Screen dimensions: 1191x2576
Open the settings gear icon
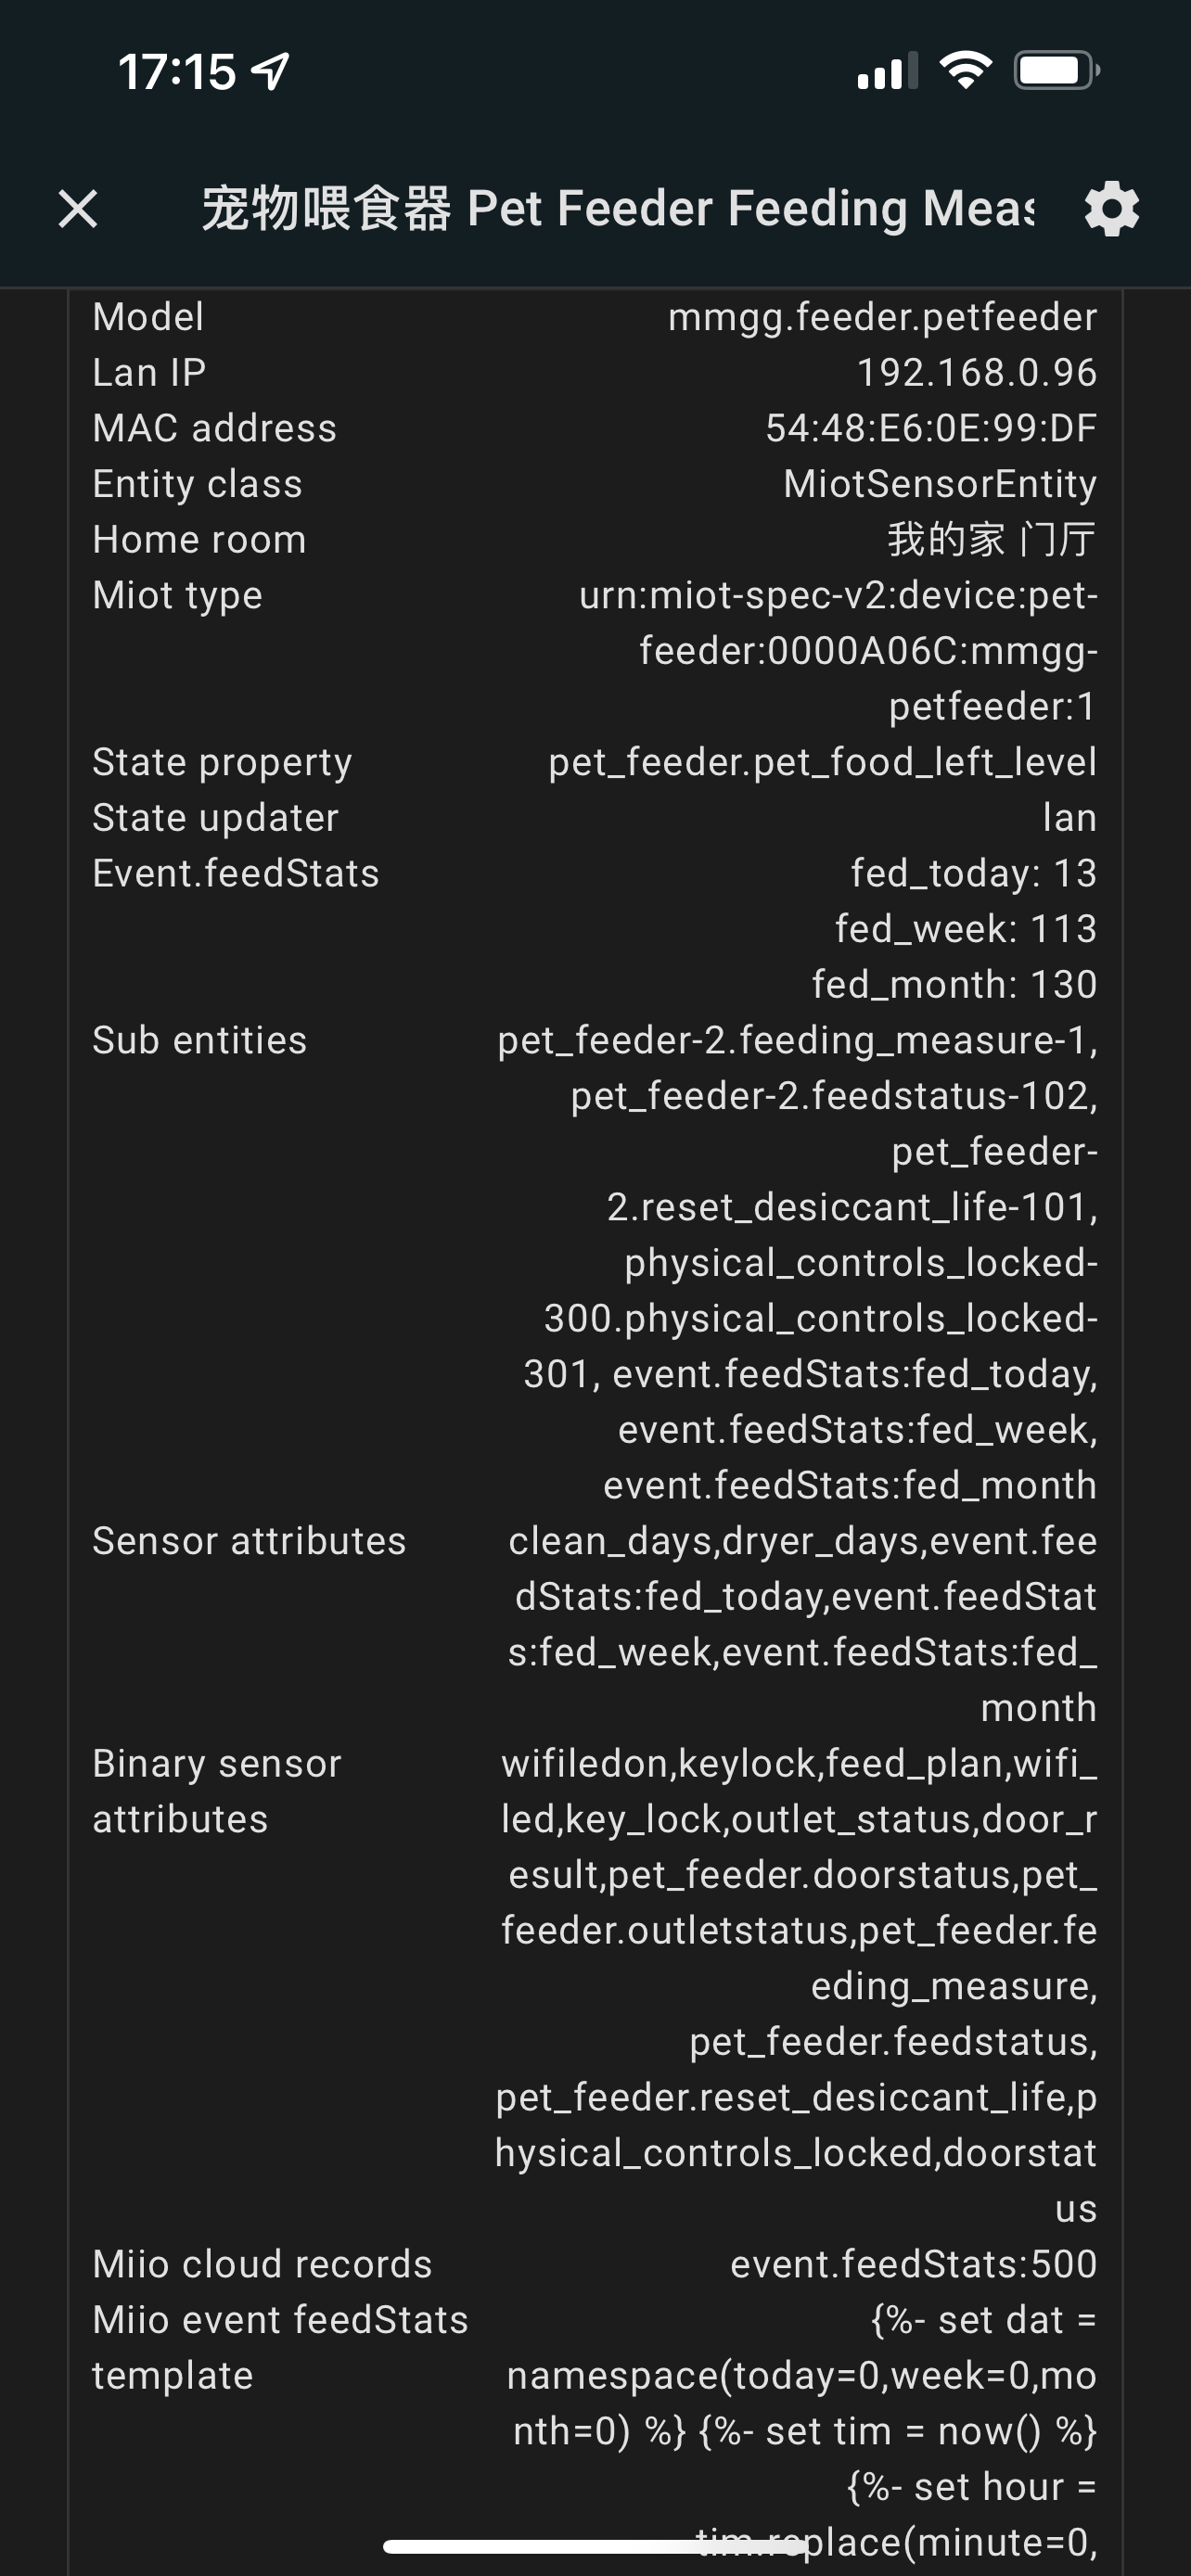point(1112,208)
